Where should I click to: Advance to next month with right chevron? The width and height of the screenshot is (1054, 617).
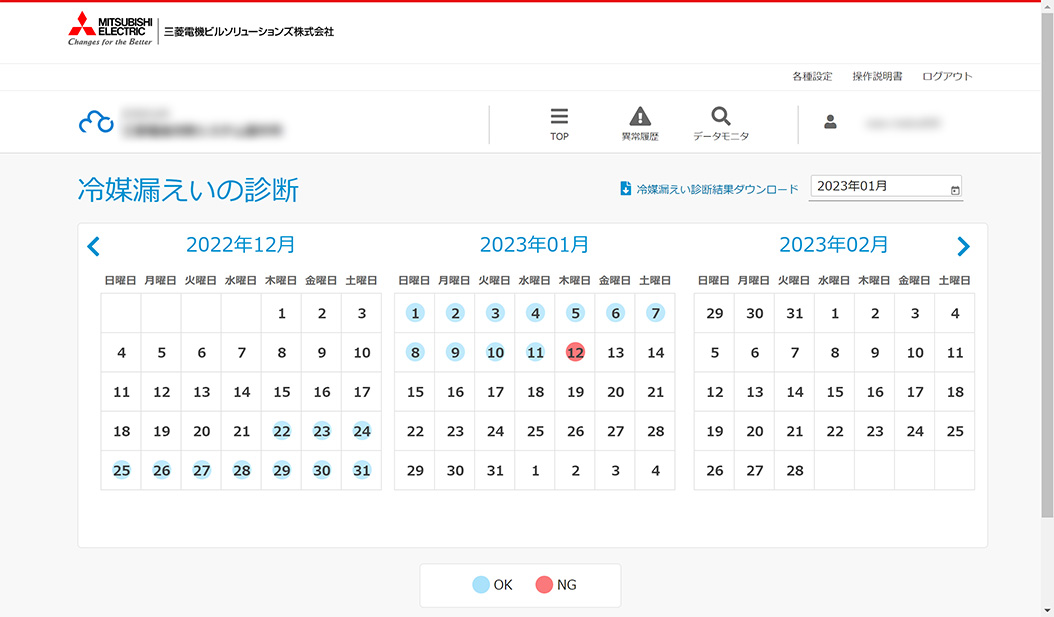click(963, 246)
